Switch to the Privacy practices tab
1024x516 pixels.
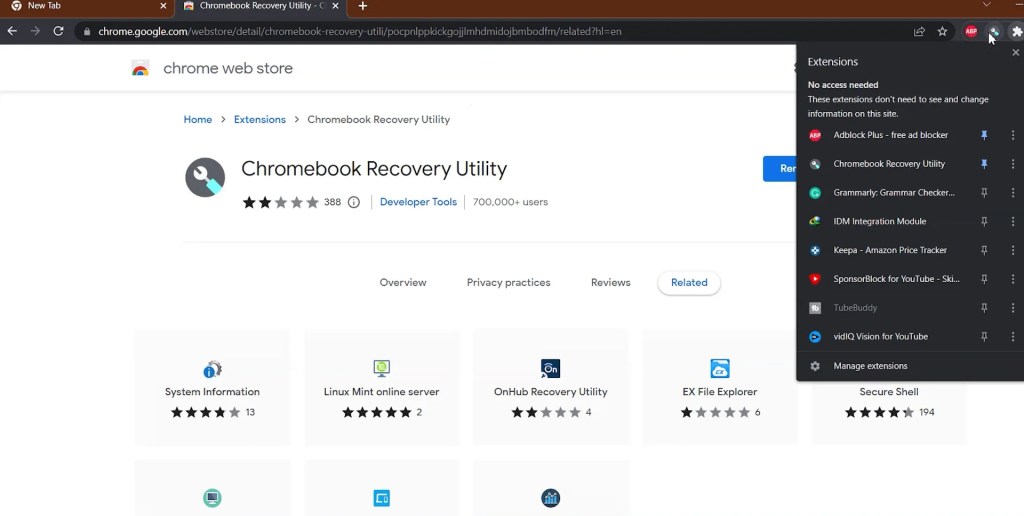(509, 283)
